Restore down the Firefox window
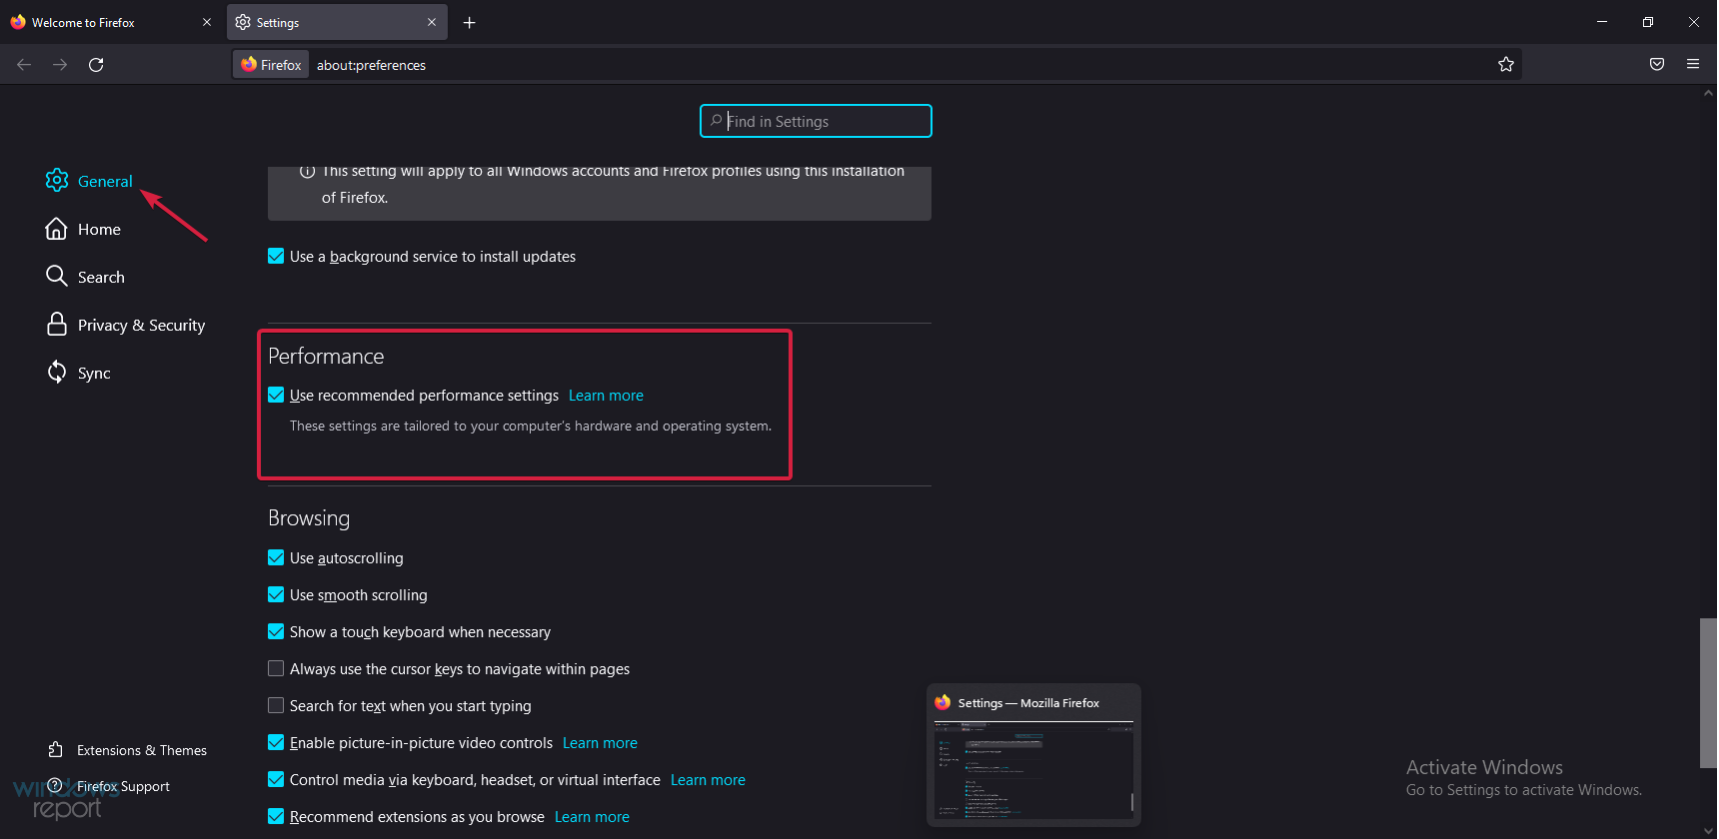The height and width of the screenshot is (839, 1719). point(1648,22)
